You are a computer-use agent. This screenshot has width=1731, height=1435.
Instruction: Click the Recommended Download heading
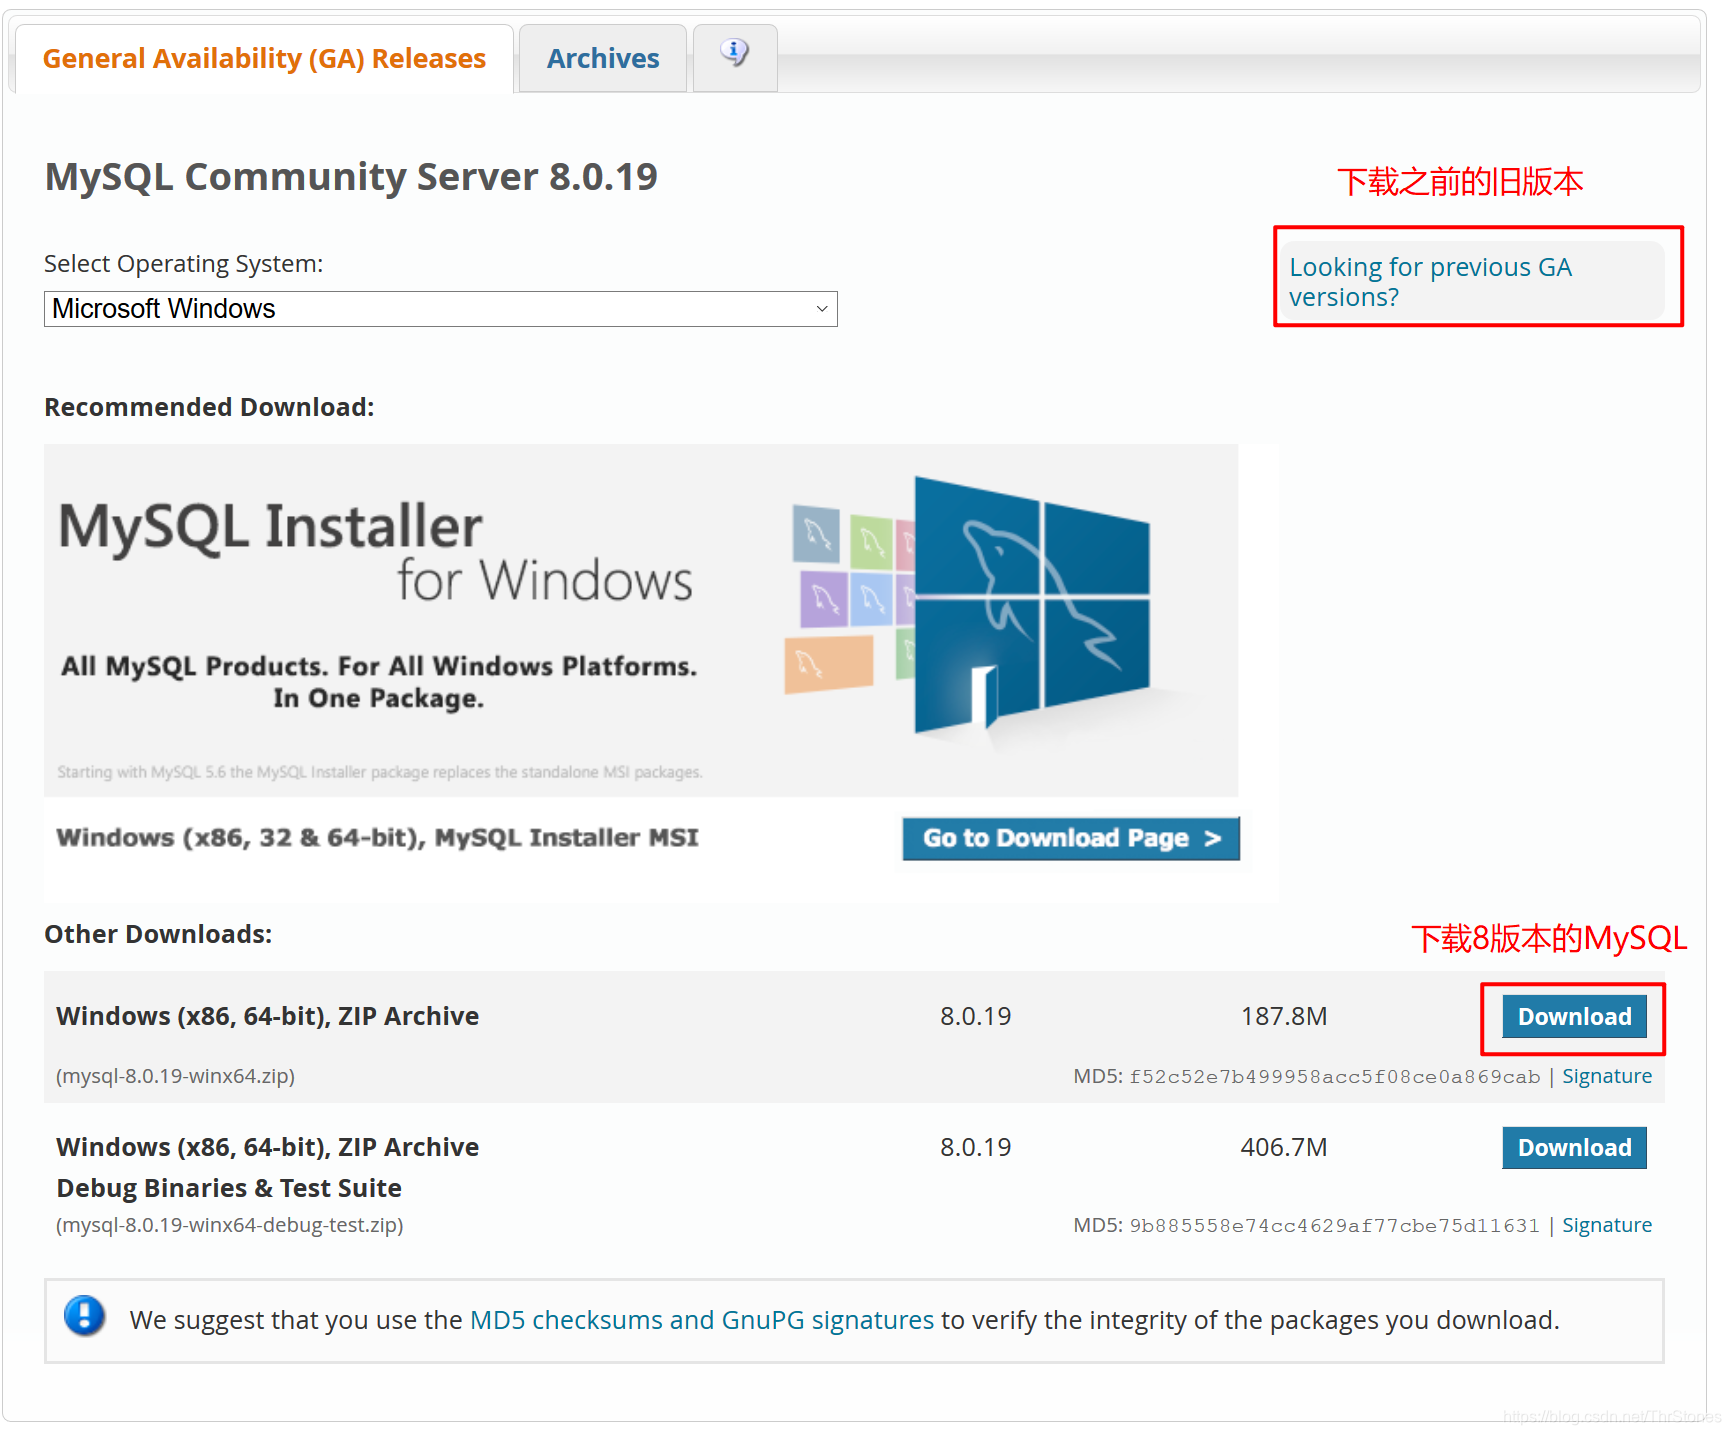209,407
